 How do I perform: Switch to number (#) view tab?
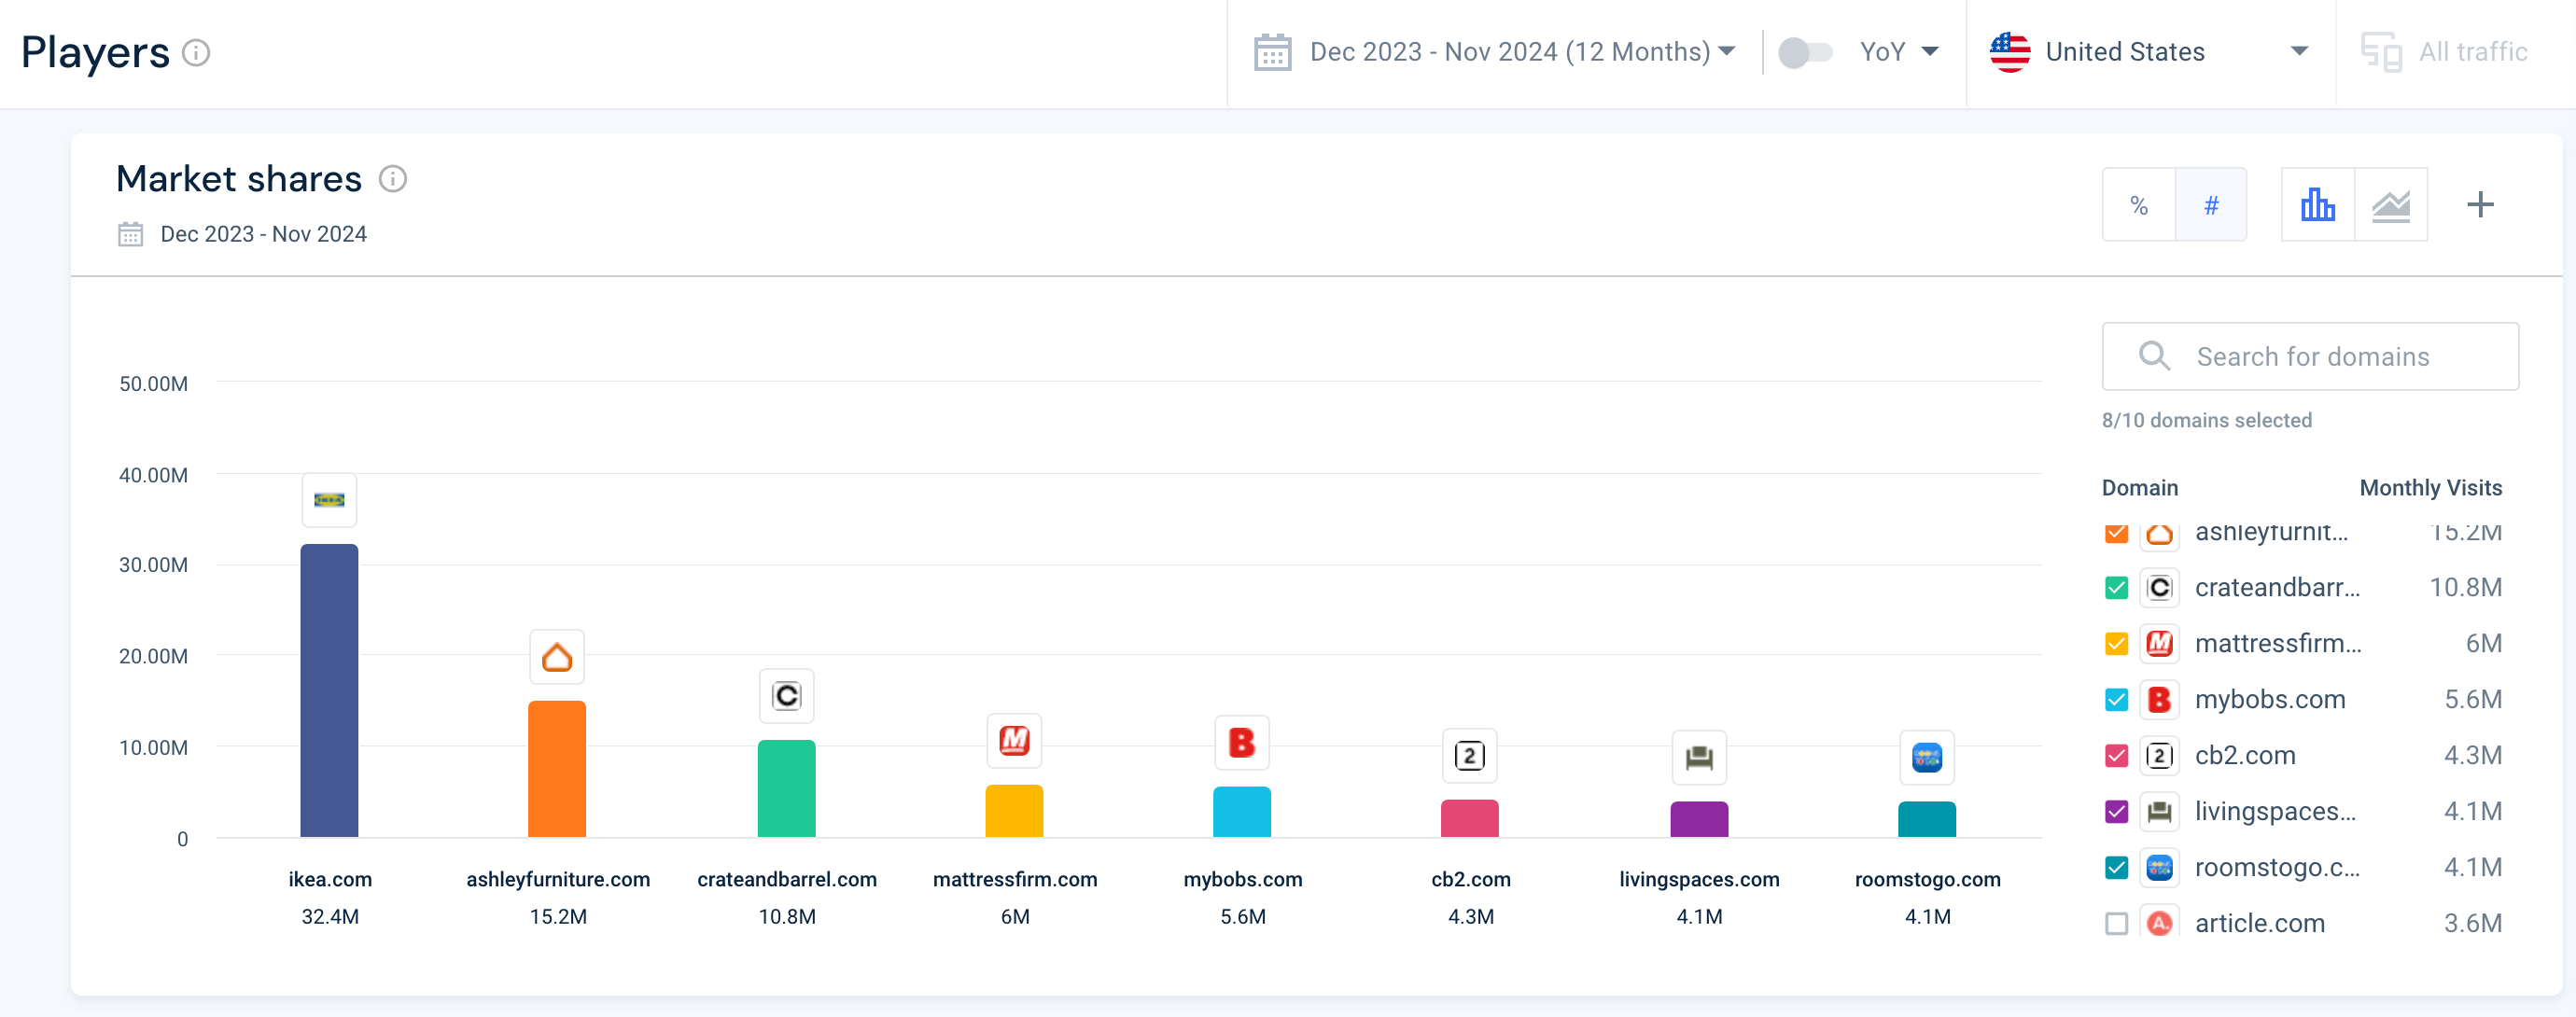pyautogui.click(x=2211, y=205)
